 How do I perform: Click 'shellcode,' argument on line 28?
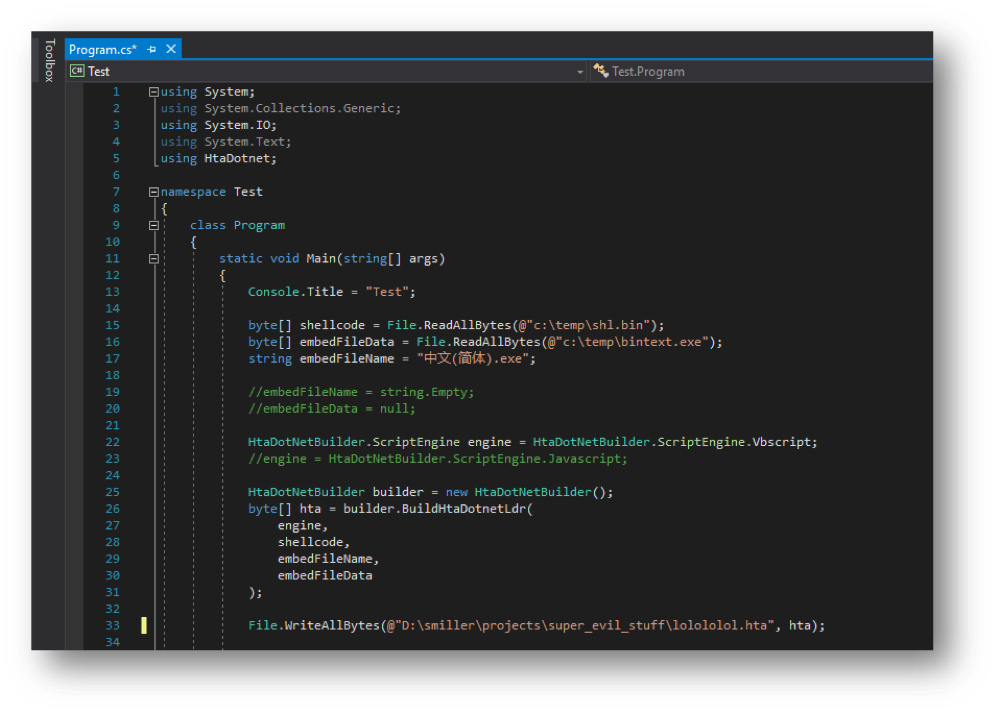tap(314, 542)
